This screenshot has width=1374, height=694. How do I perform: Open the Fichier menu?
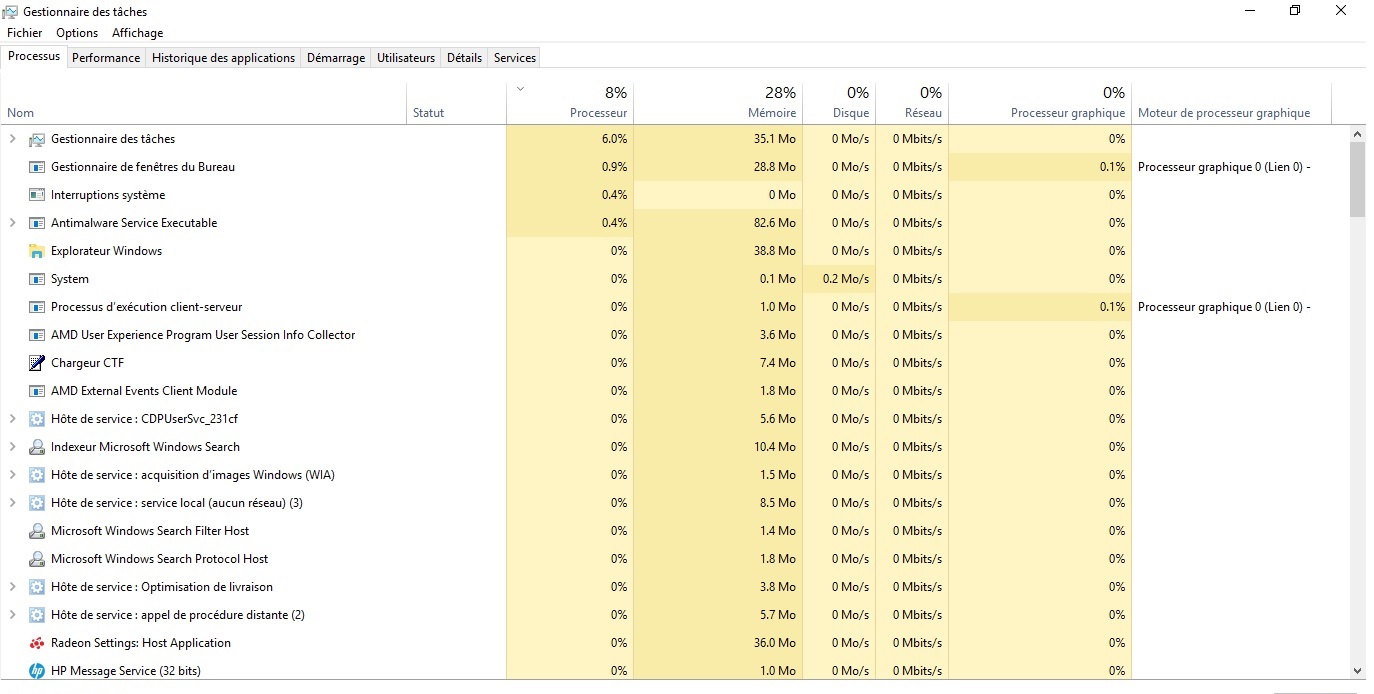25,33
